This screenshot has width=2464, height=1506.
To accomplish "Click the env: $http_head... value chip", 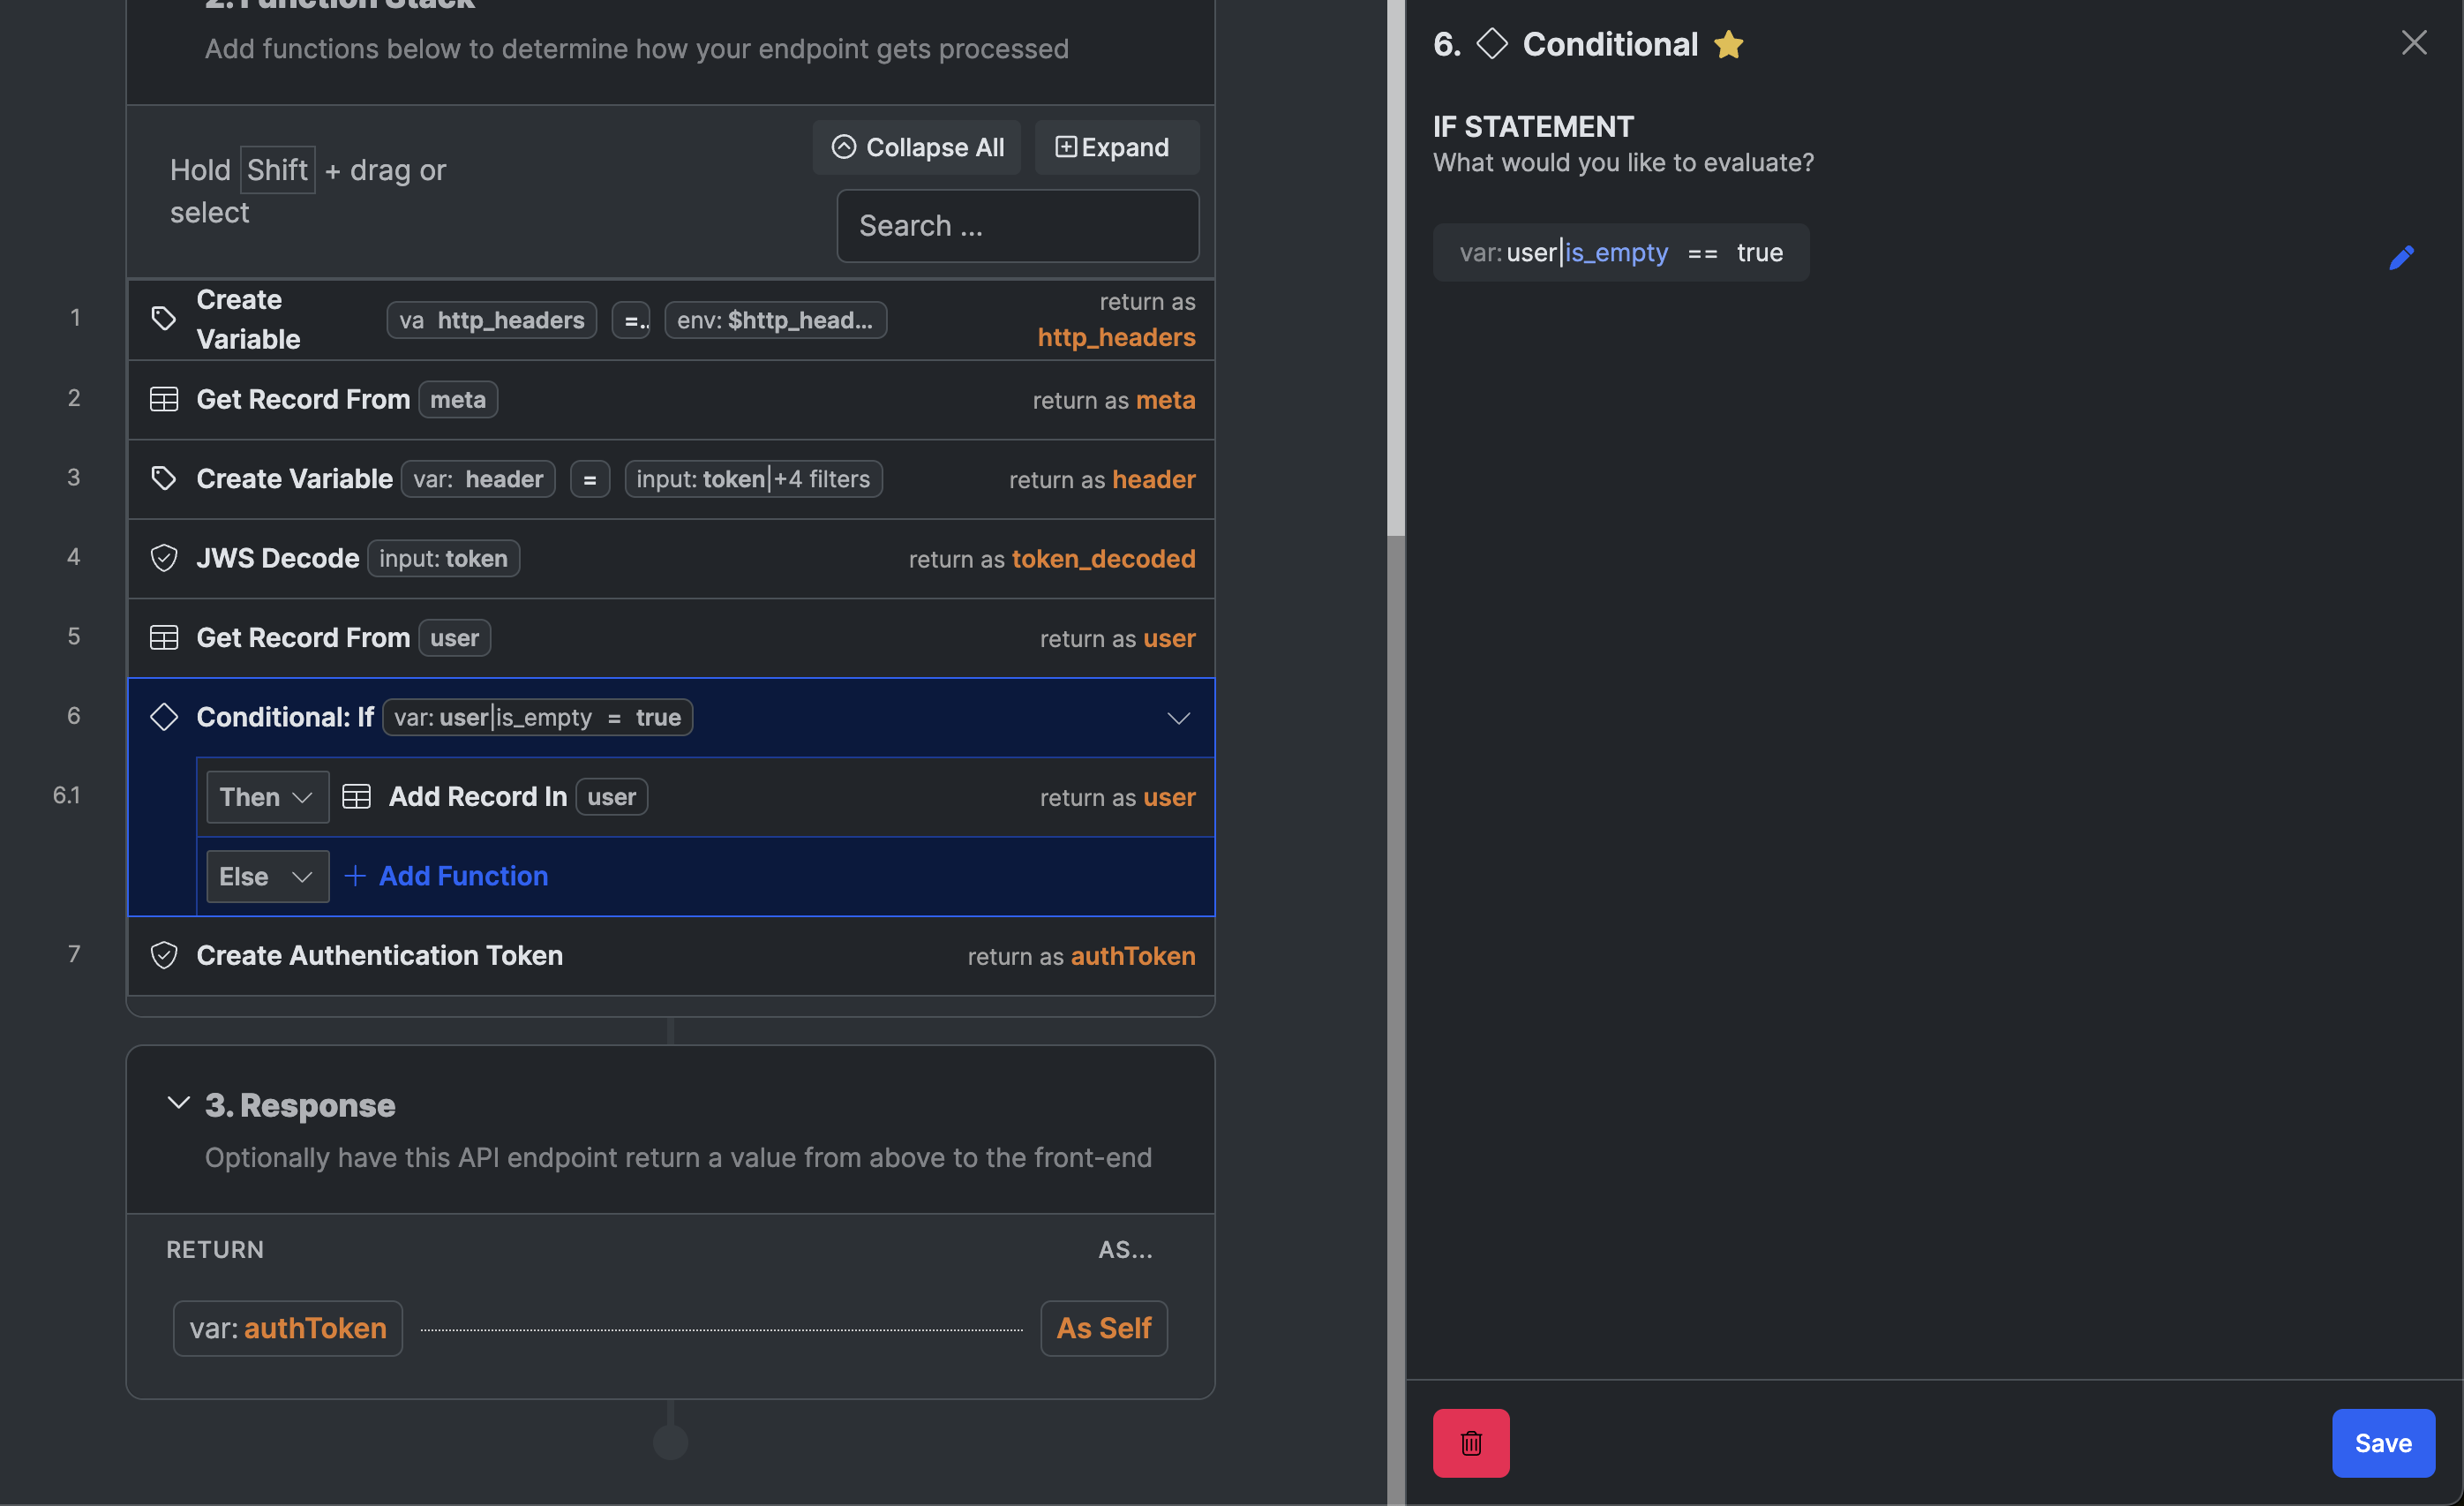I will pos(775,320).
